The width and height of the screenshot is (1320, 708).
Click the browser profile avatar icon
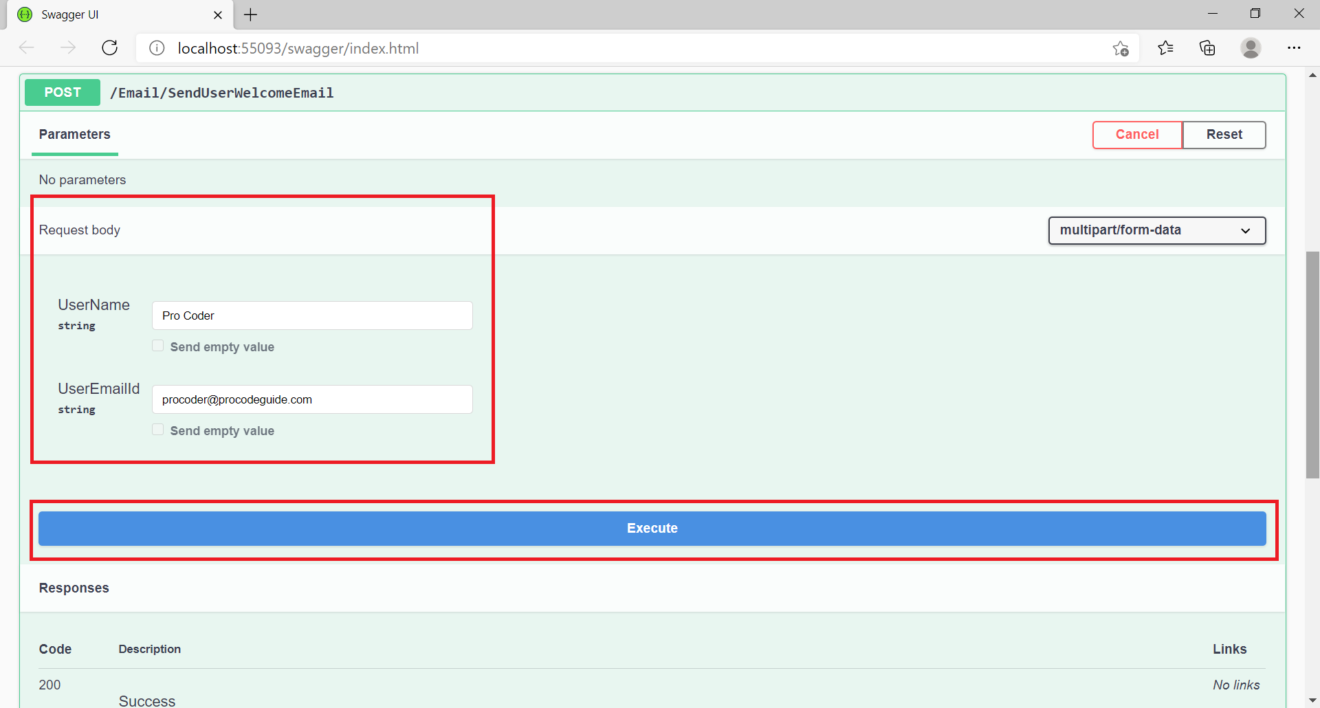tap(1250, 47)
